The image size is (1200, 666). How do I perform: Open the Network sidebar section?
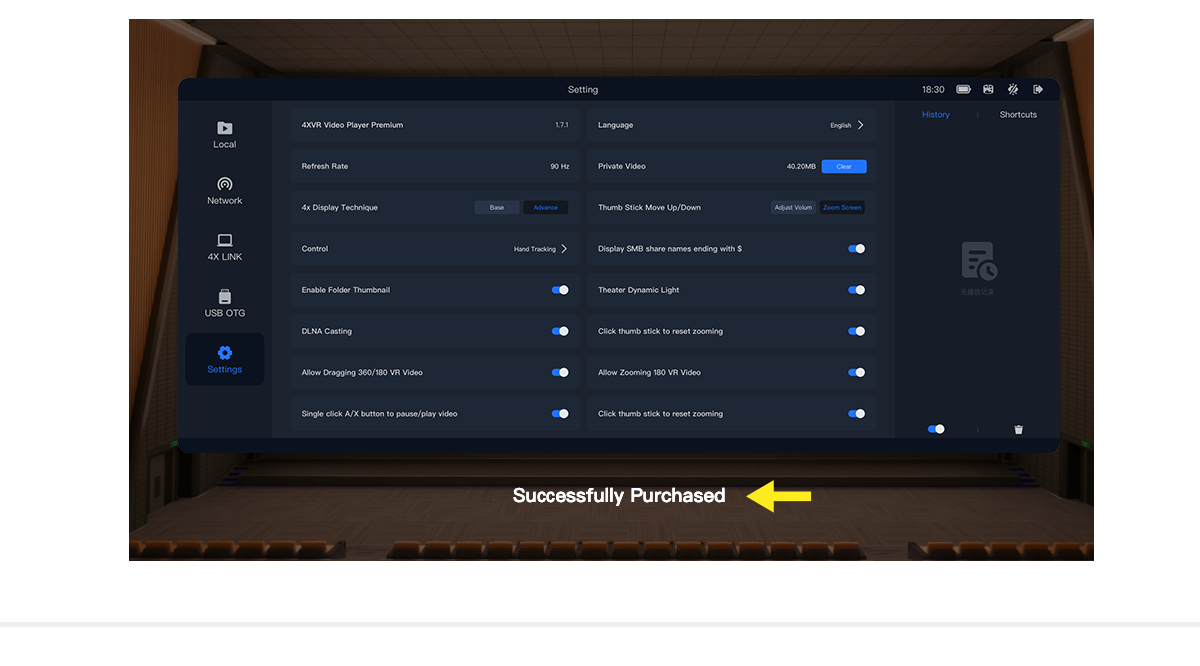(x=224, y=190)
